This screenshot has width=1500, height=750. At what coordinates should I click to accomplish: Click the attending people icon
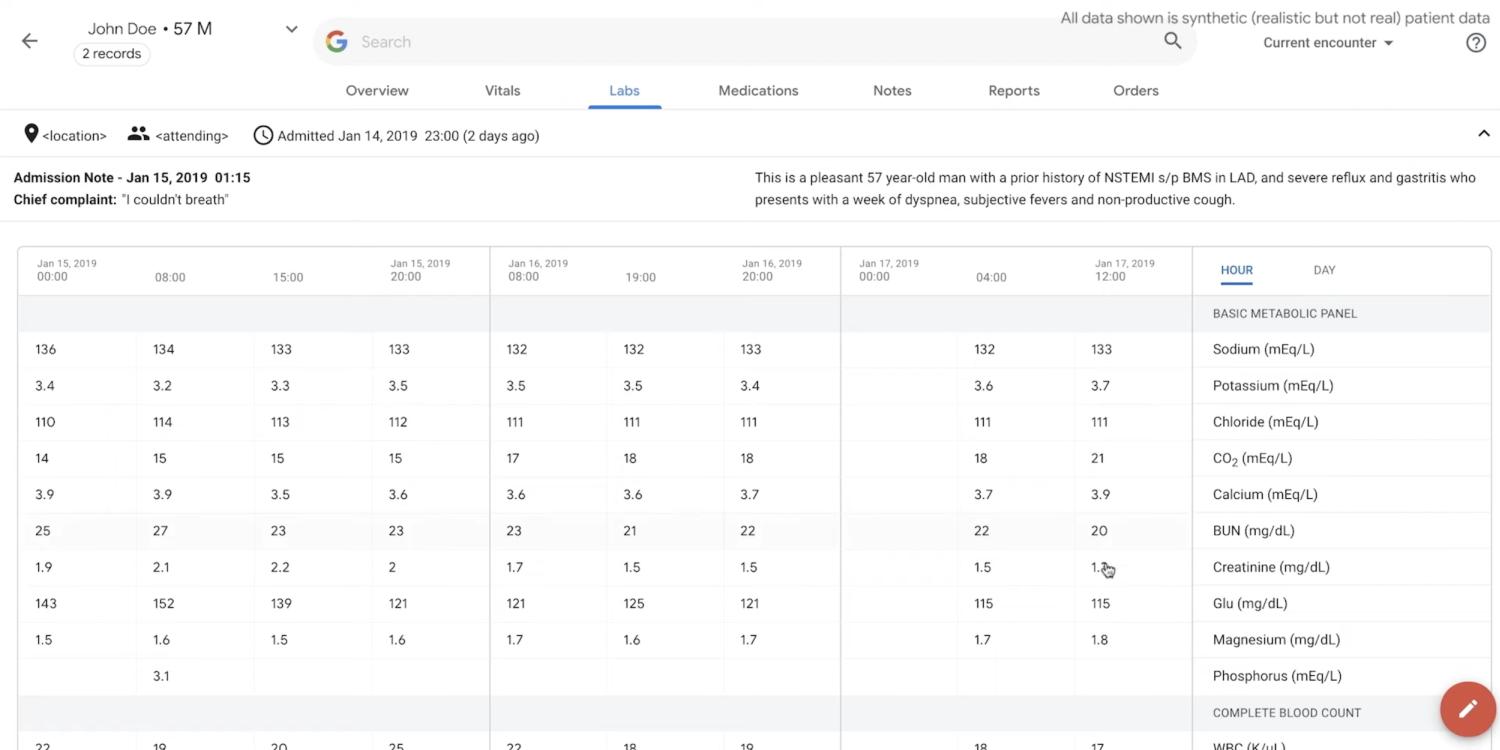[138, 134]
